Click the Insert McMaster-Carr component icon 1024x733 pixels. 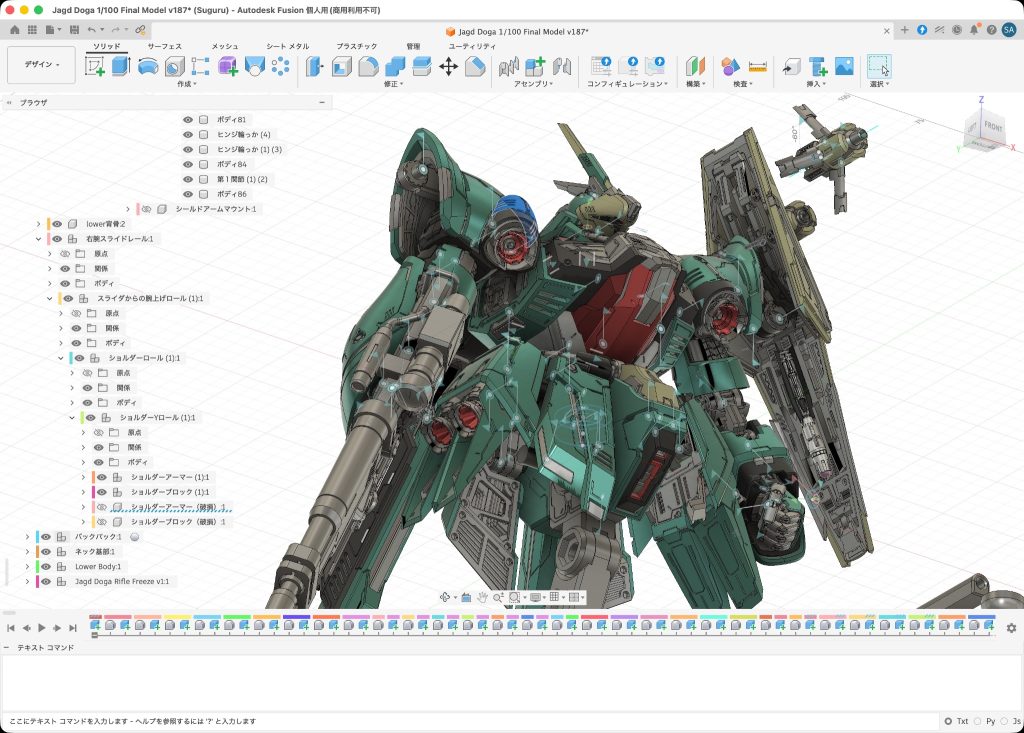point(818,66)
